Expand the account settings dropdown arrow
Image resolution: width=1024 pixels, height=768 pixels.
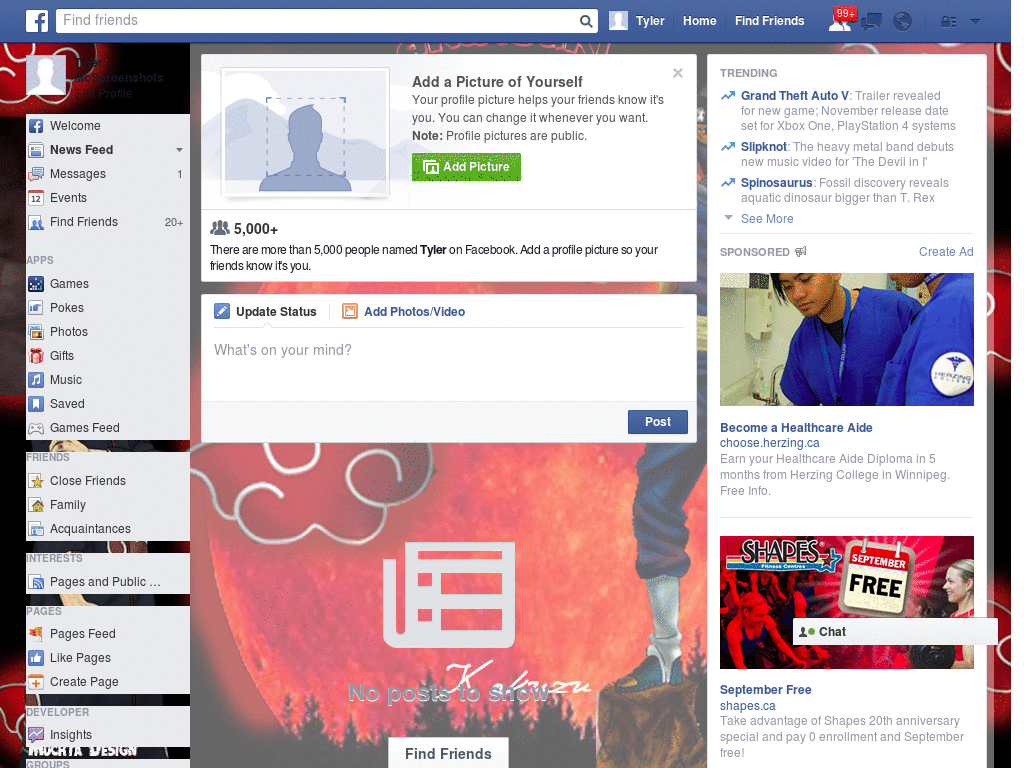[974, 20]
